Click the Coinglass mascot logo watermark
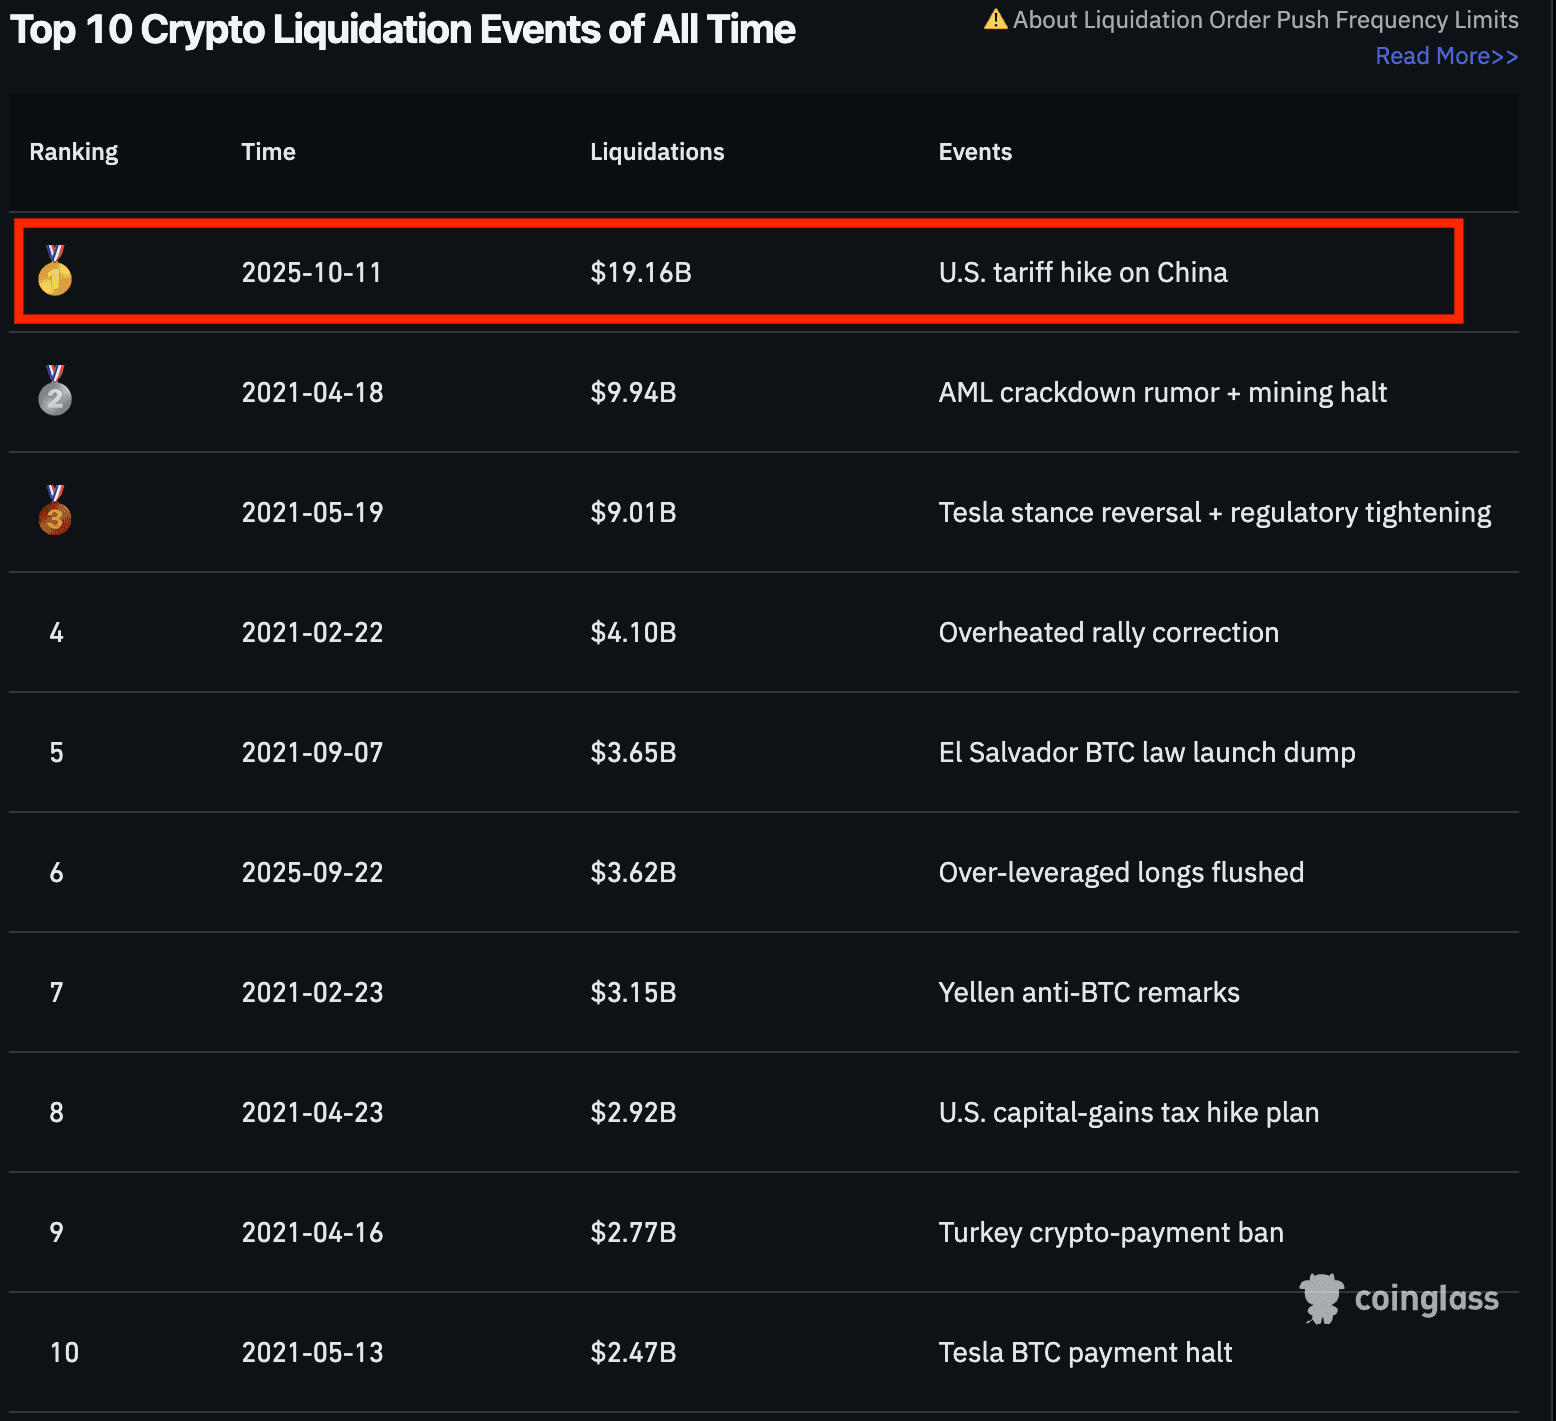This screenshot has width=1556, height=1421. [x=1321, y=1298]
